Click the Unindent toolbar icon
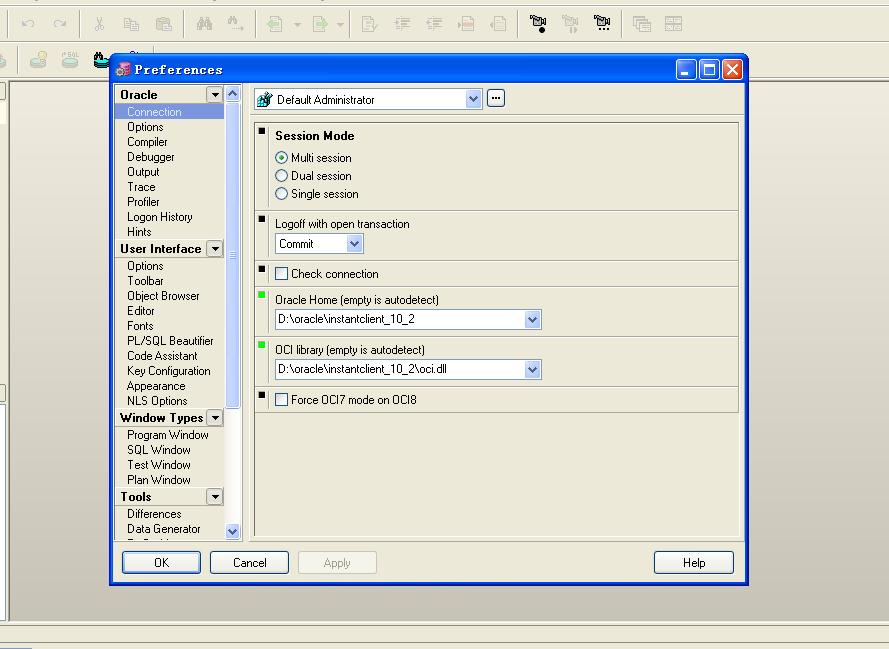 434,24
